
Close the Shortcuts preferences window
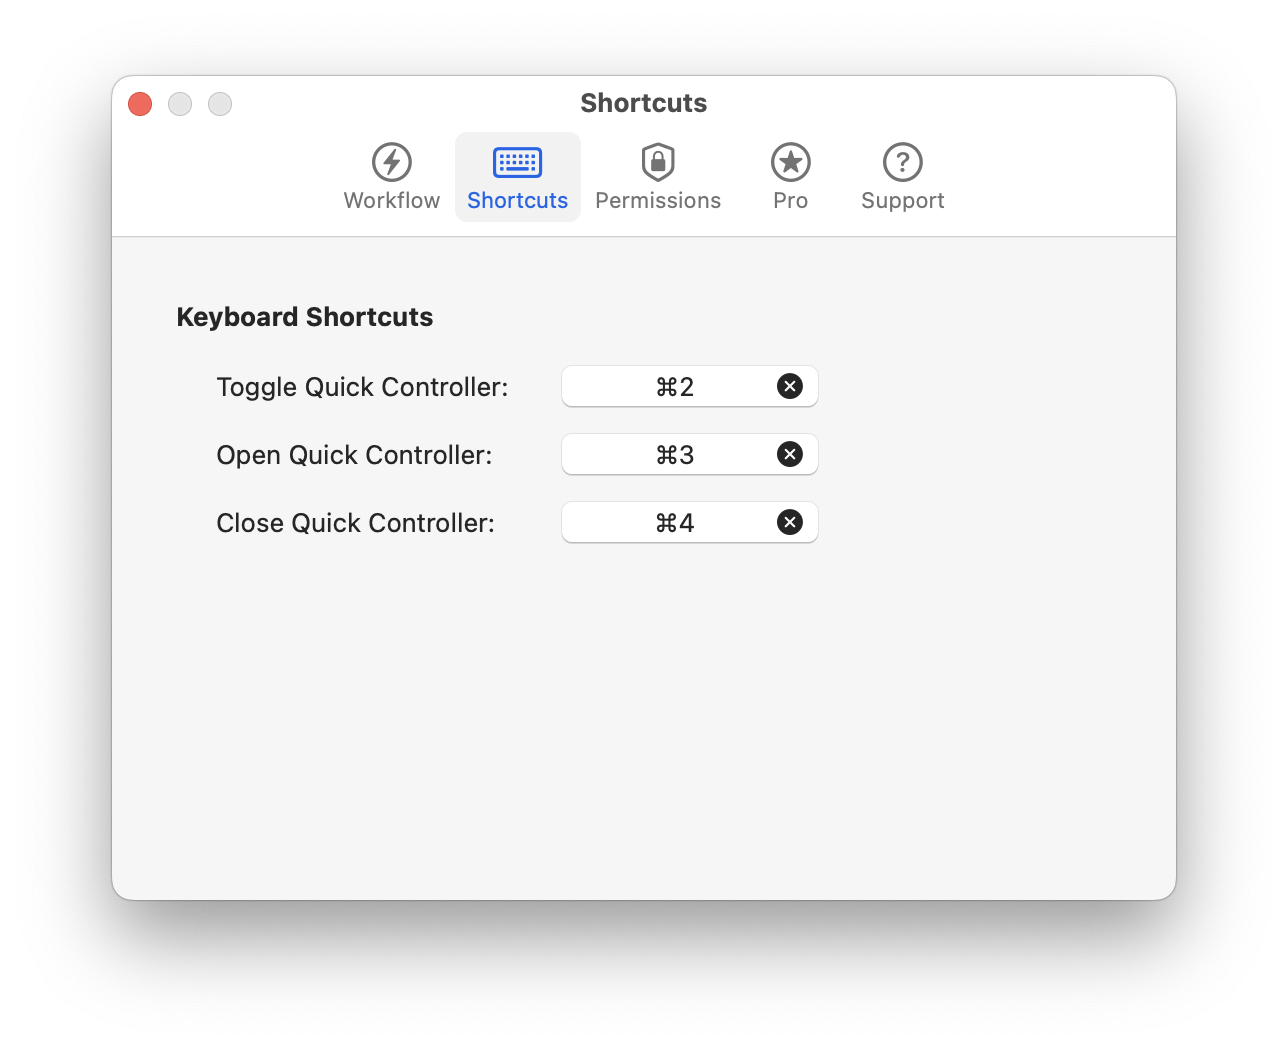[140, 104]
